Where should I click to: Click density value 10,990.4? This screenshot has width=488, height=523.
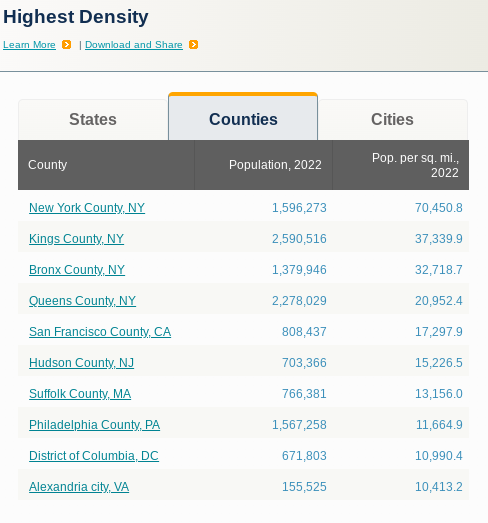click(439, 456)
